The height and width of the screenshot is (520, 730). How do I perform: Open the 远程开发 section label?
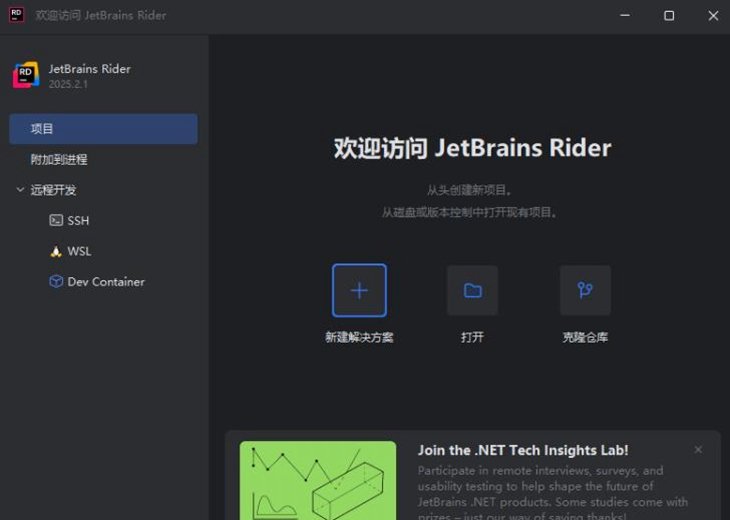pyautogui.click(x=53, y=190)
